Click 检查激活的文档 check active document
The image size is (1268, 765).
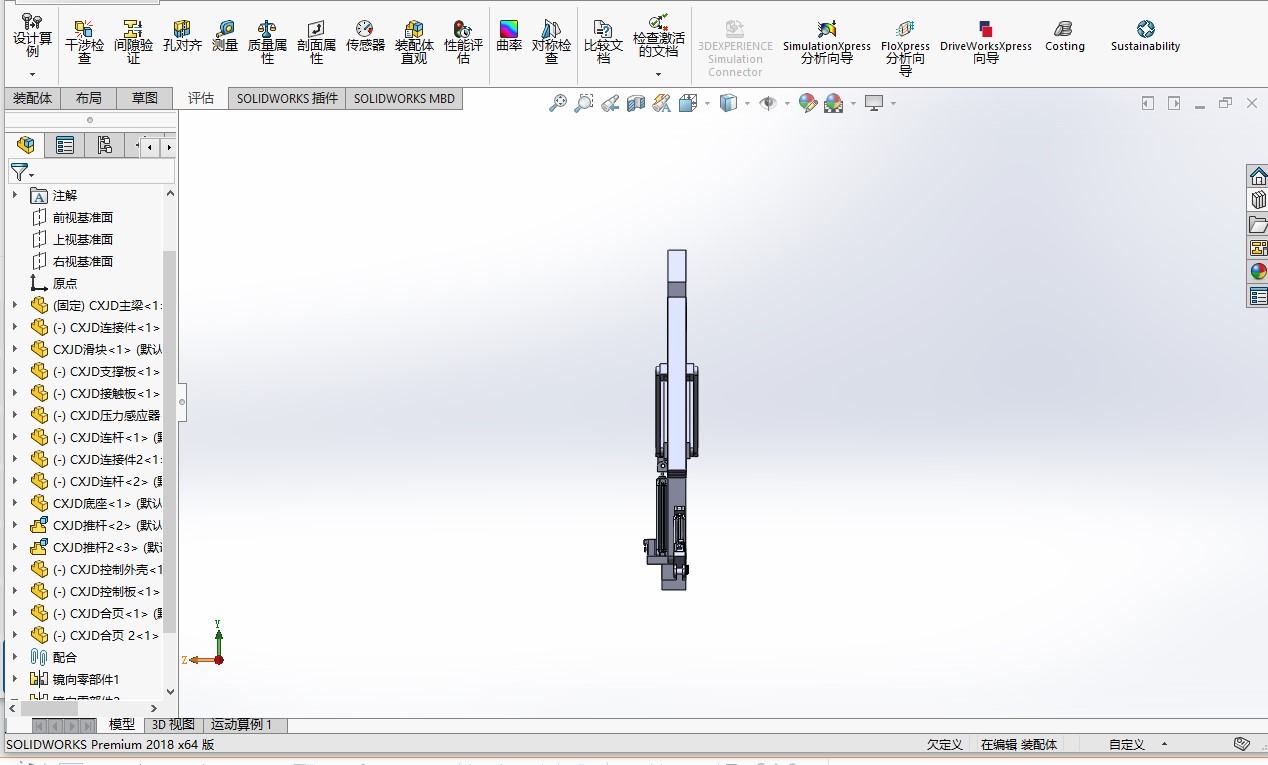(658, 36)
